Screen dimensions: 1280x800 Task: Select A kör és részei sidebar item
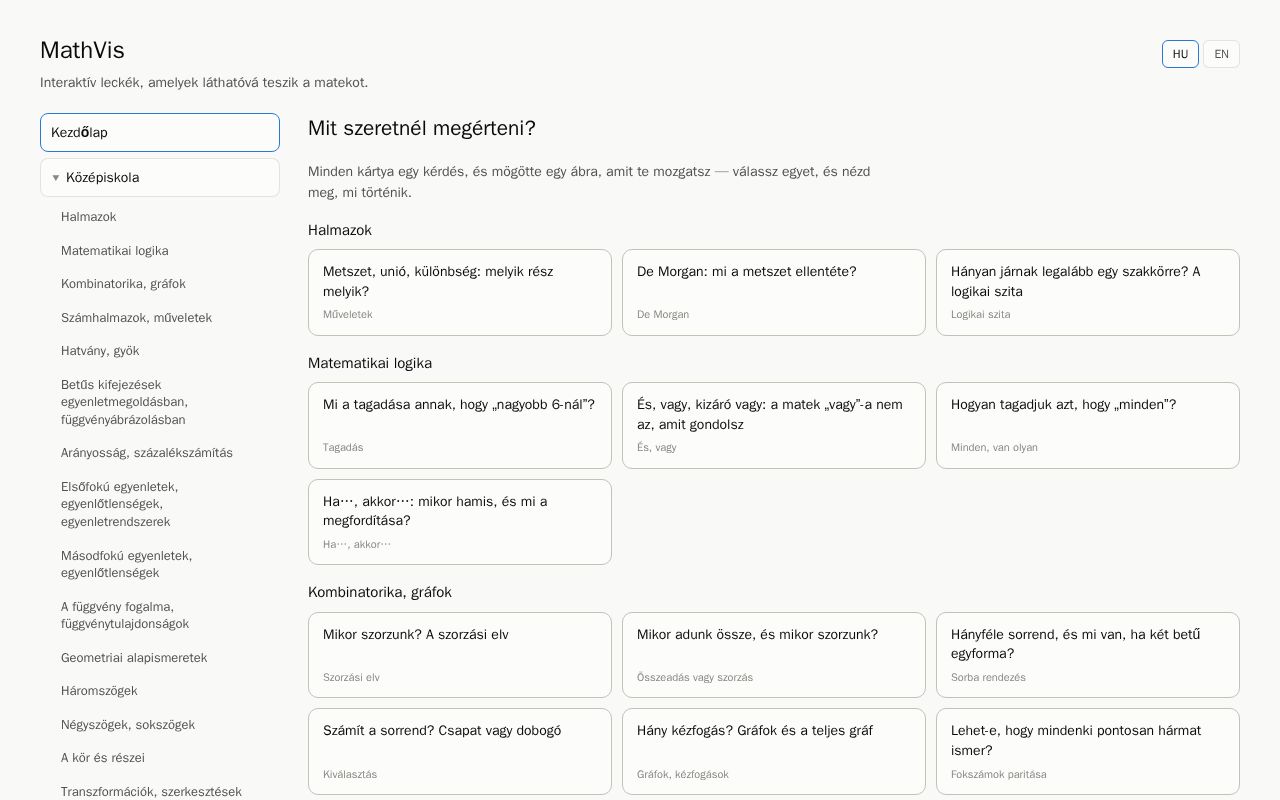point(103,758)
